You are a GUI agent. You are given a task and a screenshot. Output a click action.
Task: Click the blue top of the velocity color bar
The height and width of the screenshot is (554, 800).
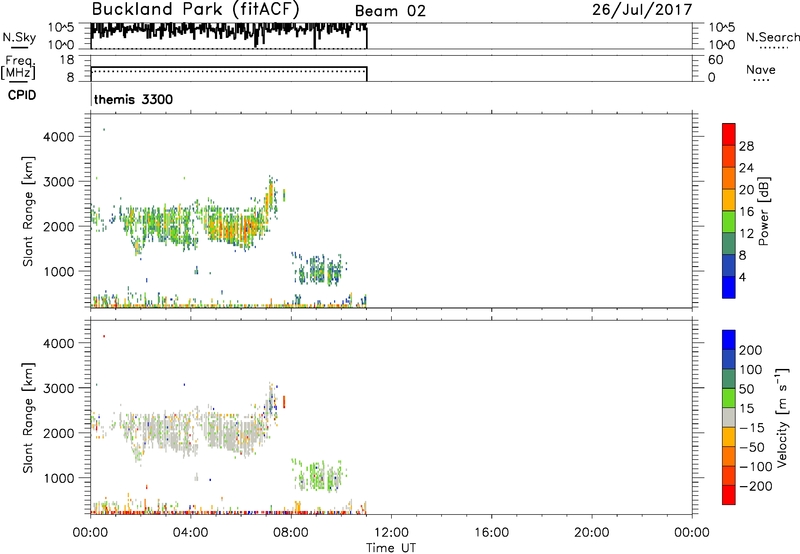point(729,340)
